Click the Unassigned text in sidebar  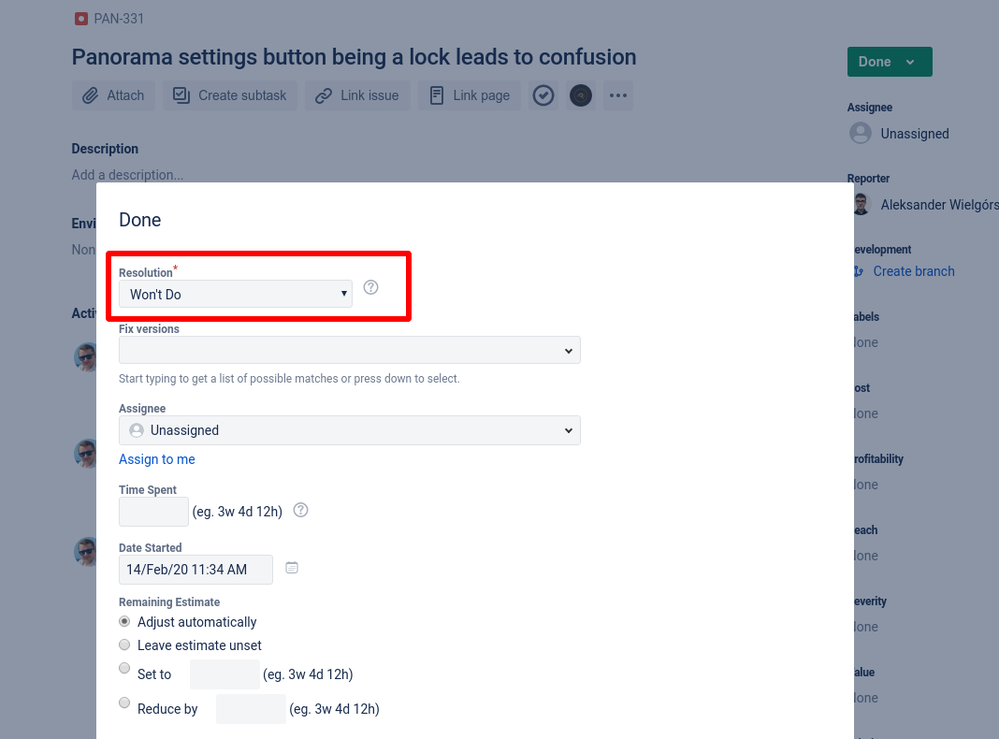pyautogui.click(x=915, y=134)
